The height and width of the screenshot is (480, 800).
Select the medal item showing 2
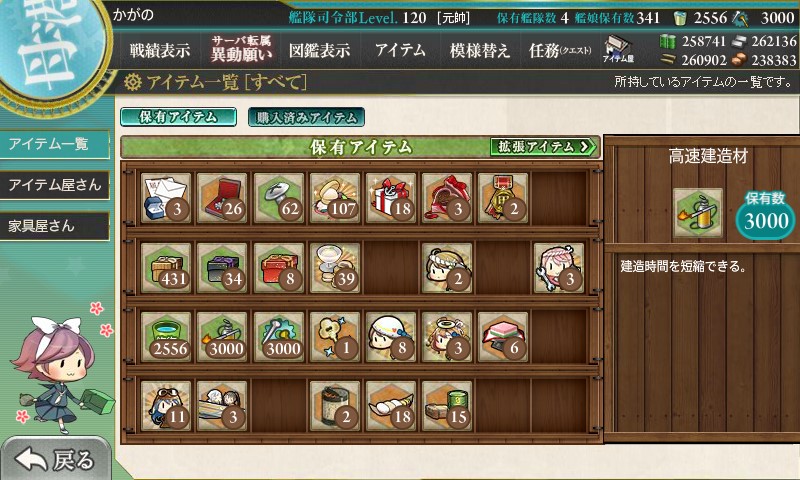[503, 198]
